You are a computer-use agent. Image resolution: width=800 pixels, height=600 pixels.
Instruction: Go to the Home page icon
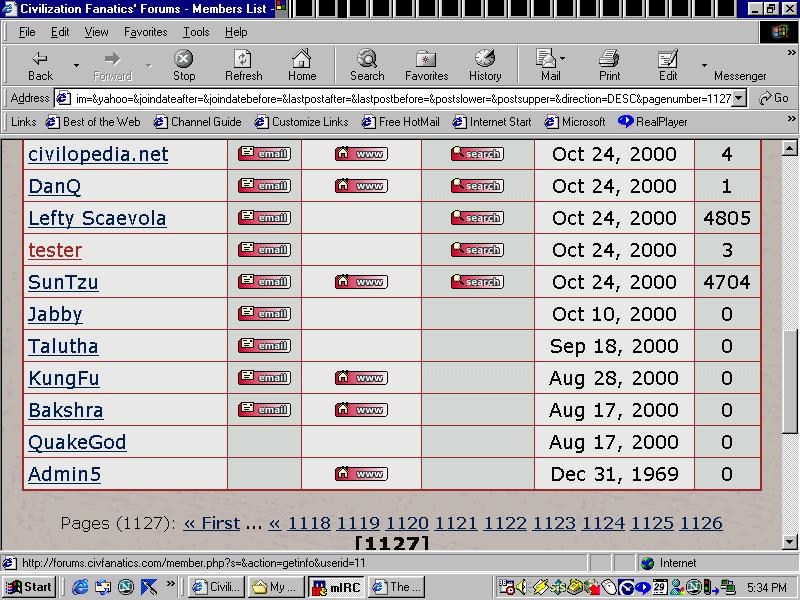click(302, 66)
